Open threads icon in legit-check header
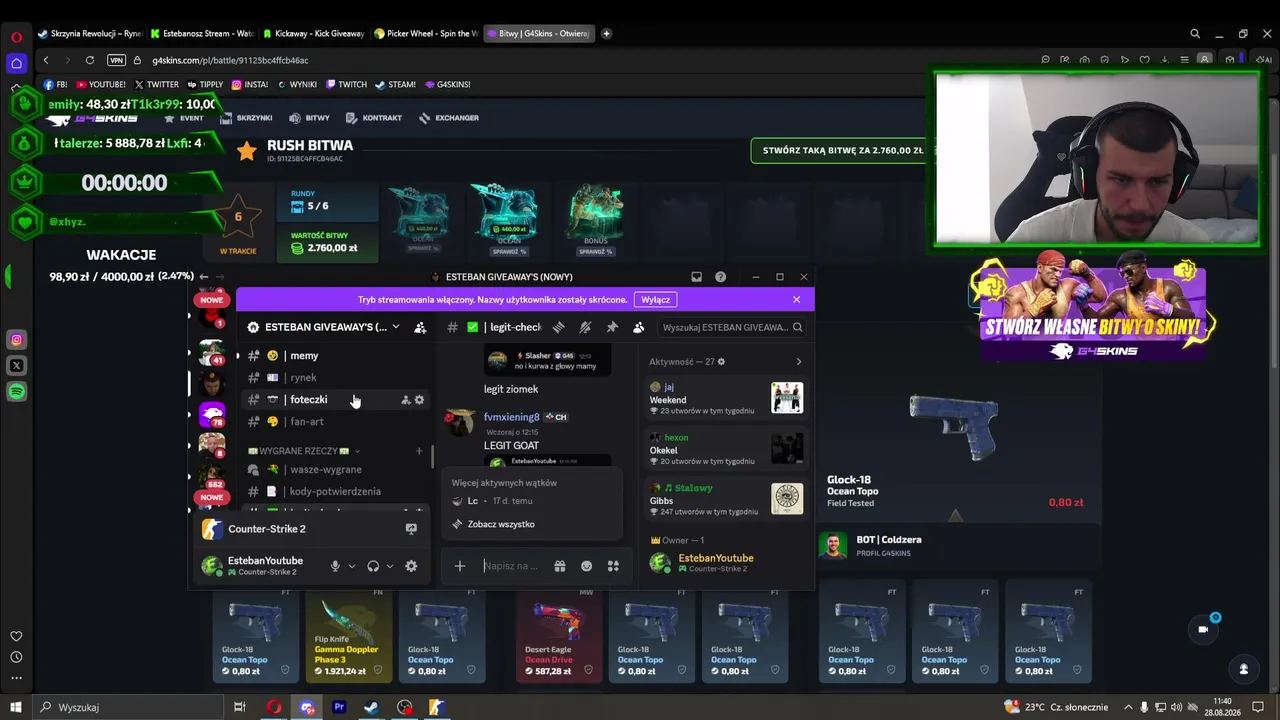This screenshot has width=1280, height=720. pyautogui.click(x=559, y=327)
